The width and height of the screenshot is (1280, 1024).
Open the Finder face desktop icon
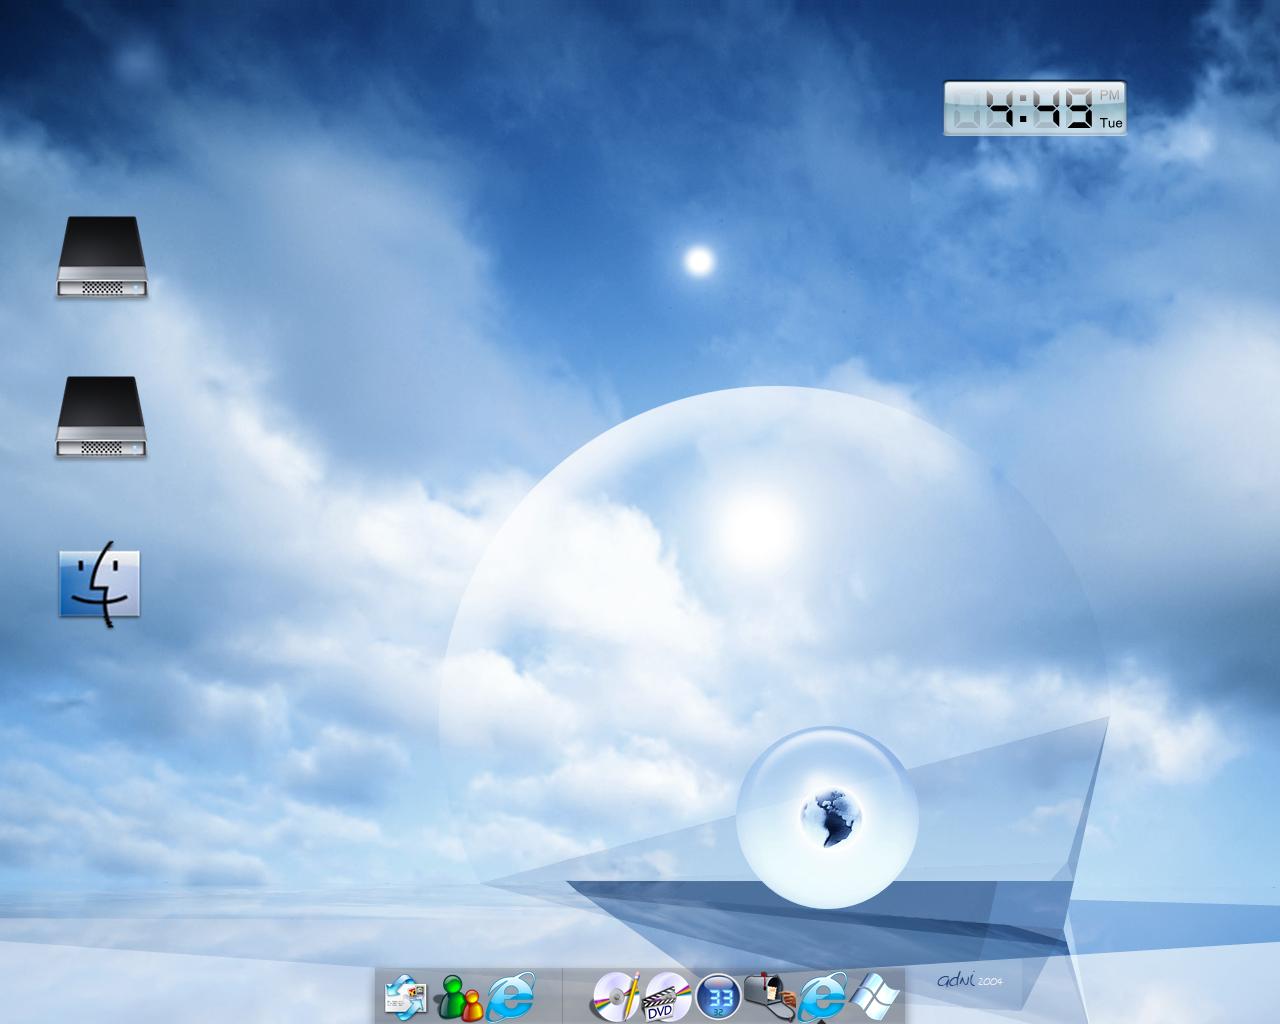pos(100,583)
